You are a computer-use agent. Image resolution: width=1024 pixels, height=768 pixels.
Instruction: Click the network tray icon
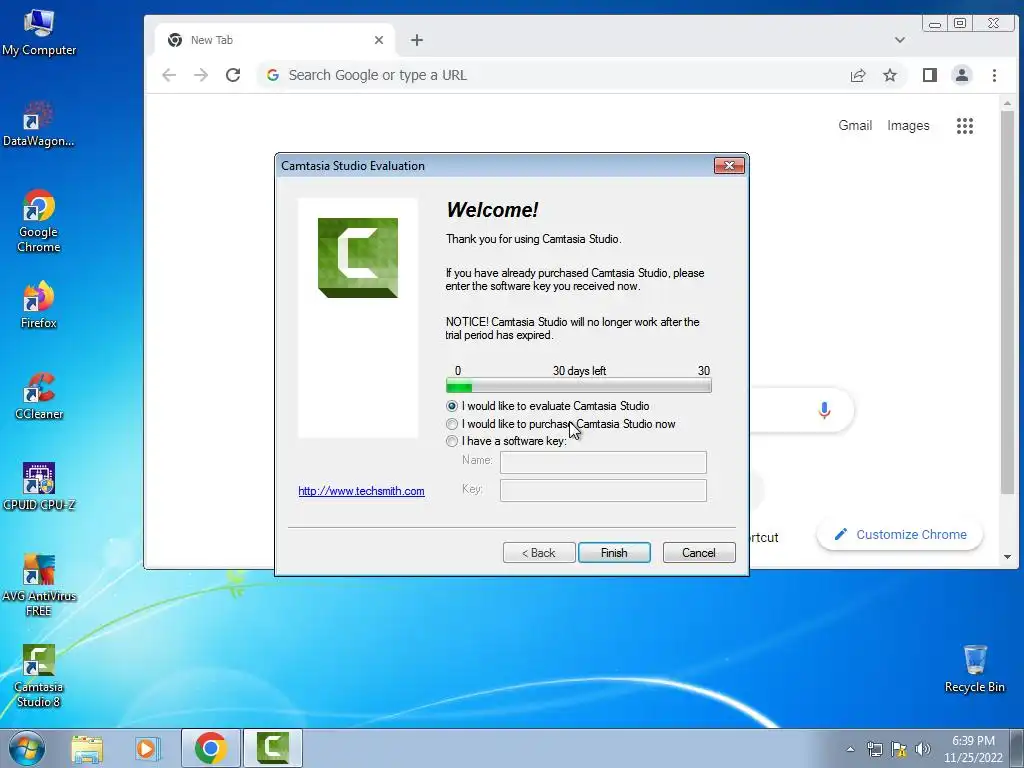[x=874, y=749]
